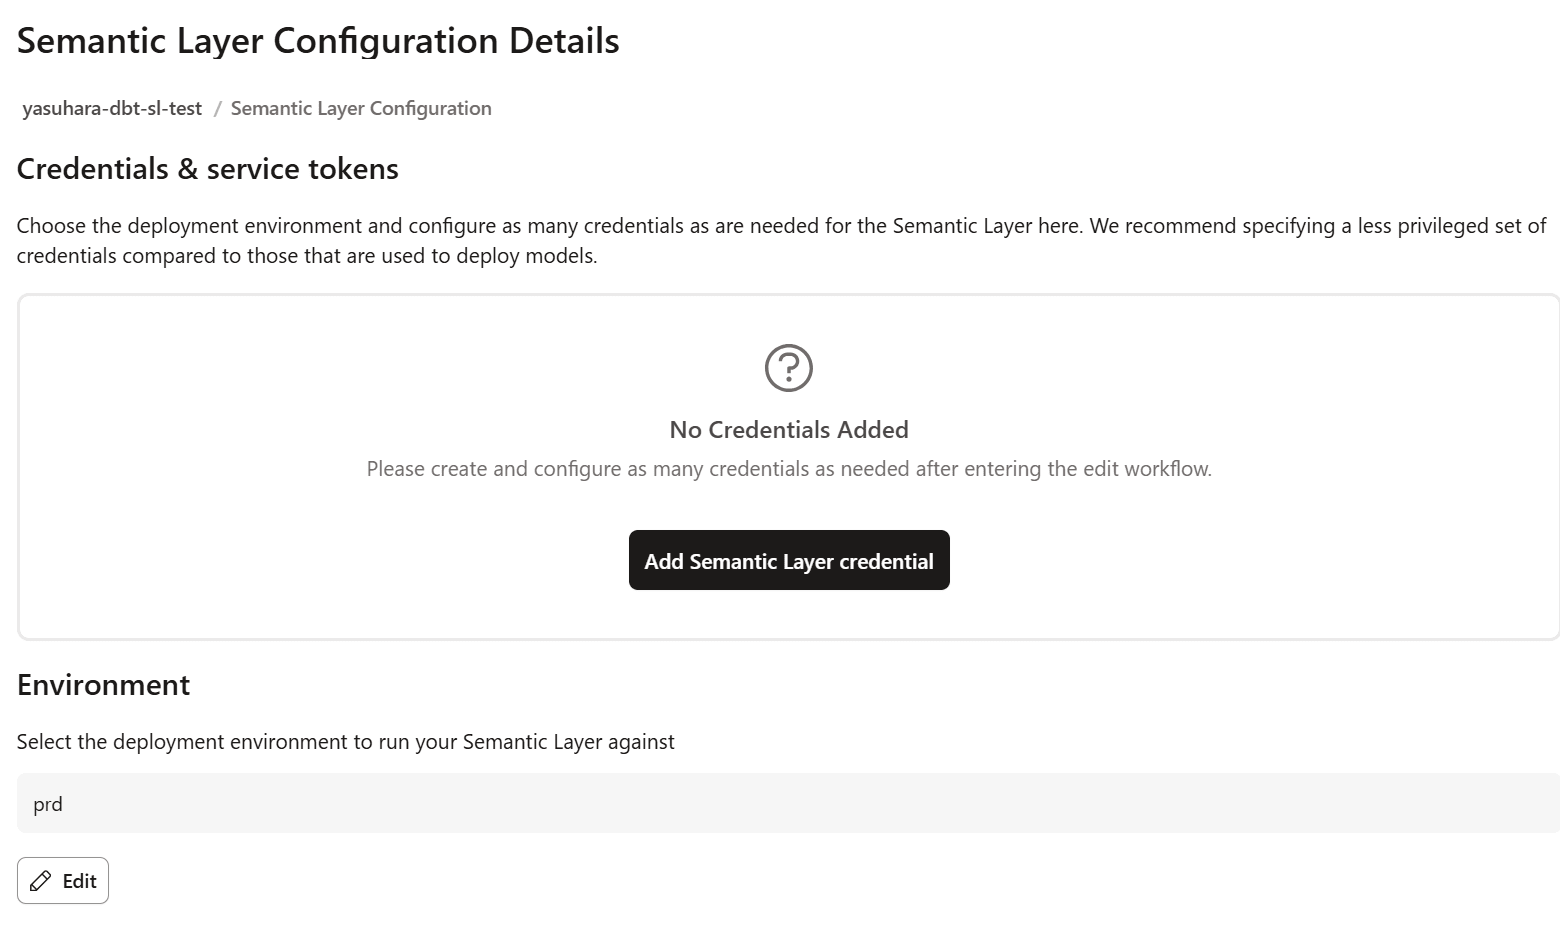Image resolution: width=1560 pixels, height=933 pixels.
Task: Select the Semantic Layer Configuration breadcrumb
Action: [361, 108]
